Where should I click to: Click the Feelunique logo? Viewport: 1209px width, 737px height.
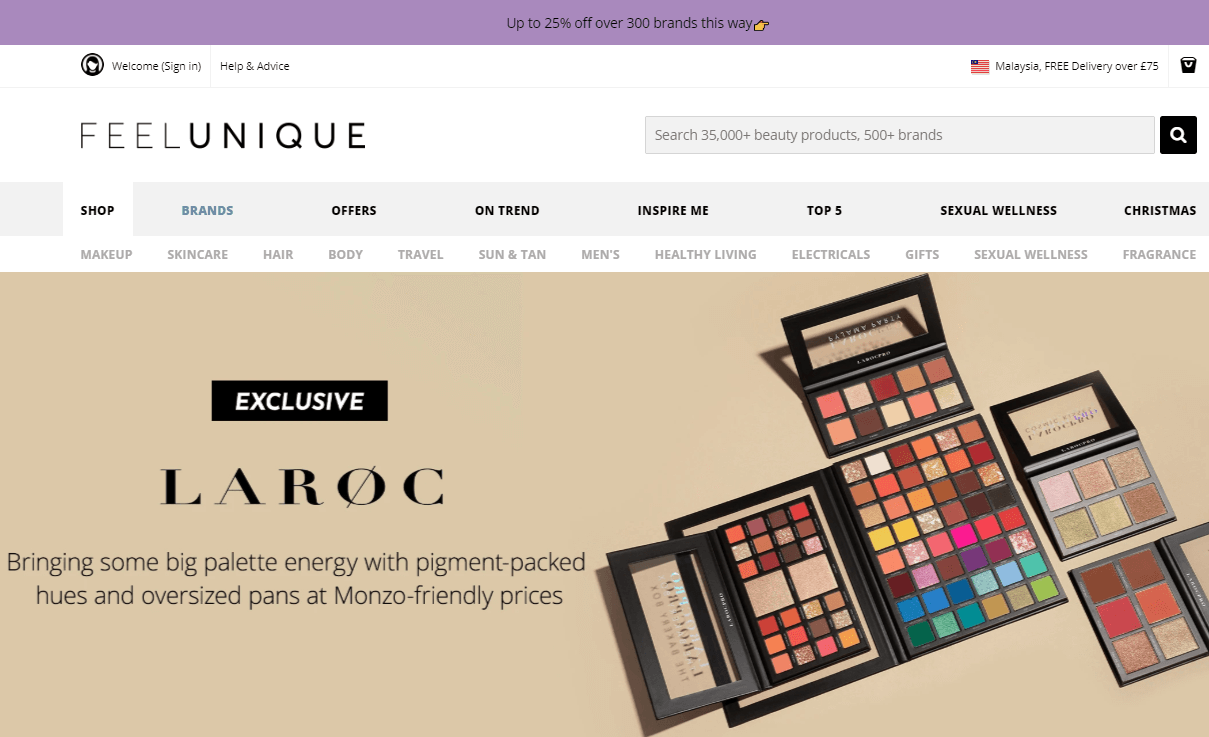tap(223, 135)
